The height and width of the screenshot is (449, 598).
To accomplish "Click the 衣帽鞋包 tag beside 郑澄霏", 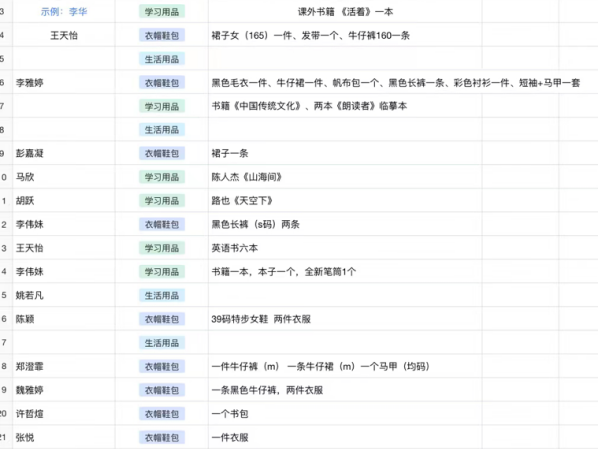I will [162, 366].
